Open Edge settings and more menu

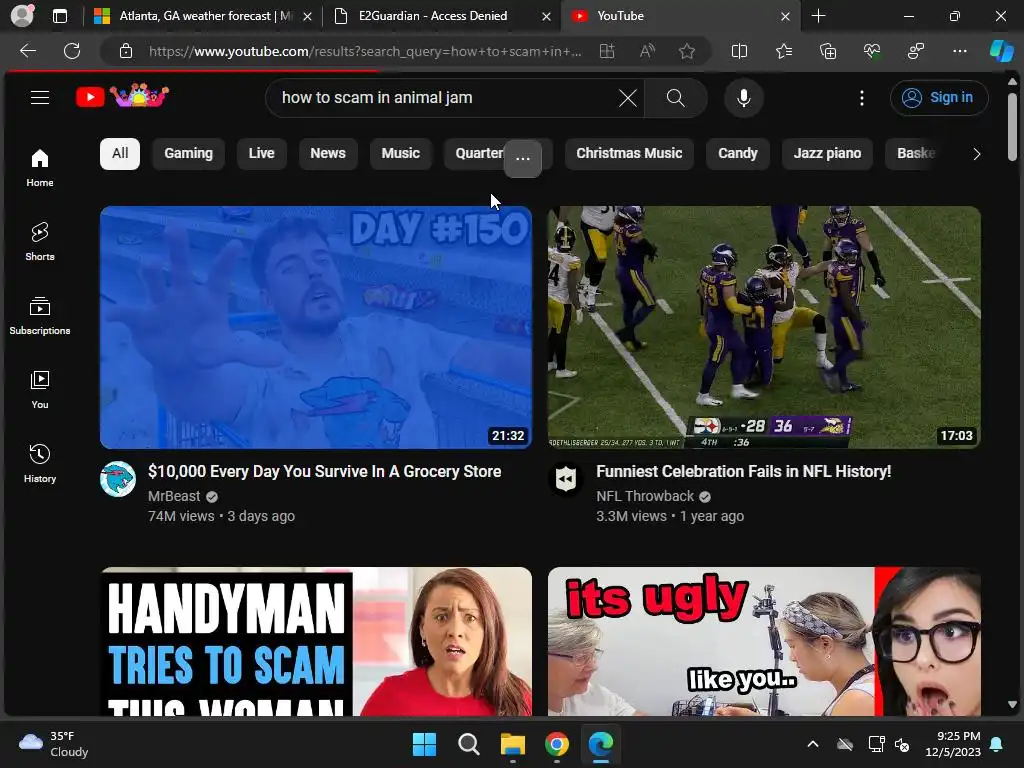click(x=959, y=51)
